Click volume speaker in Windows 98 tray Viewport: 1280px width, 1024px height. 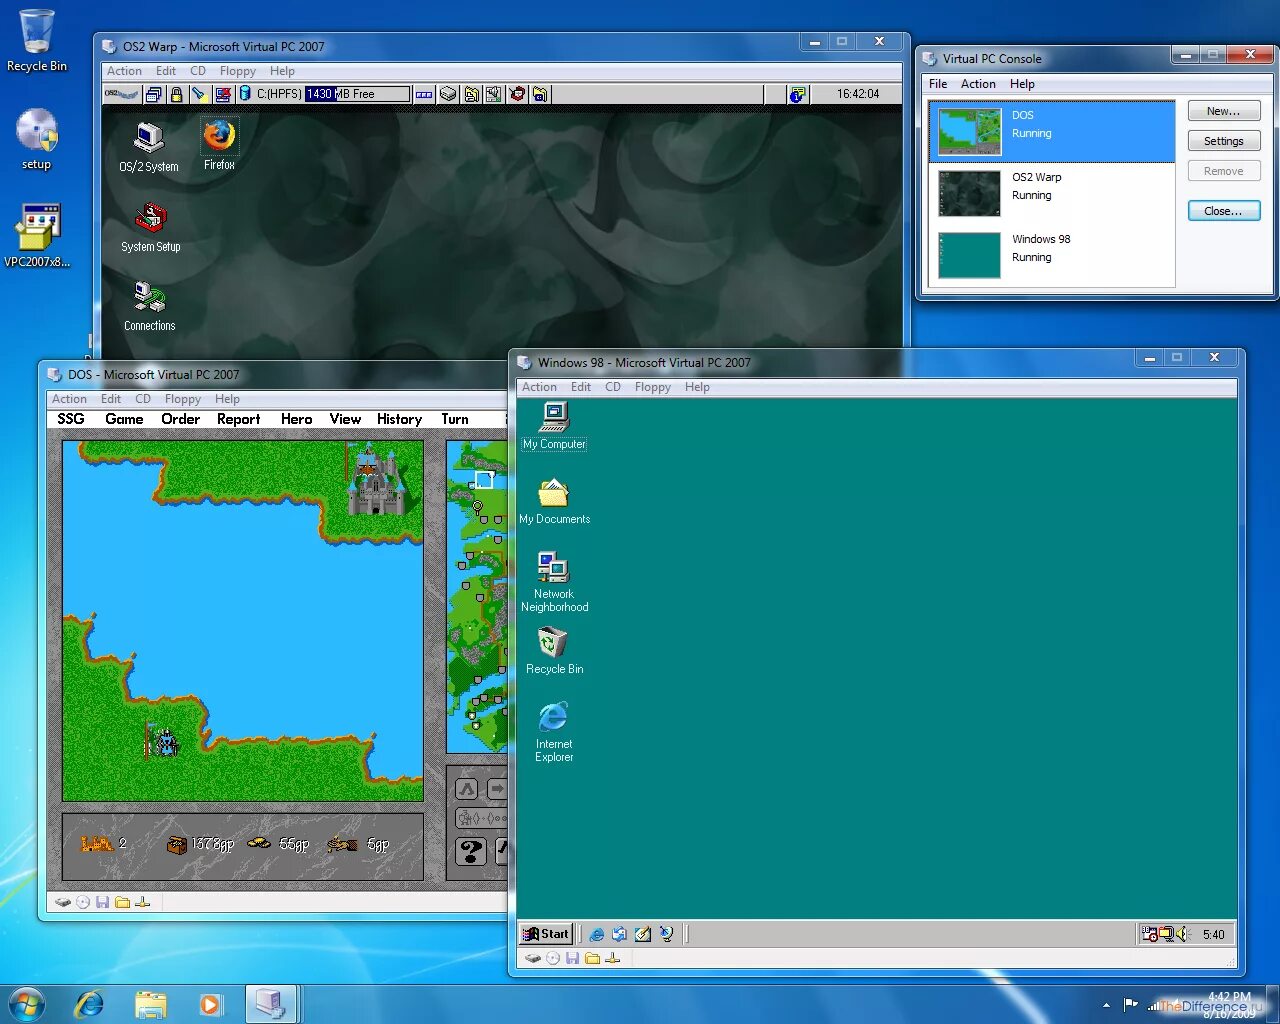pos(1184,934)
